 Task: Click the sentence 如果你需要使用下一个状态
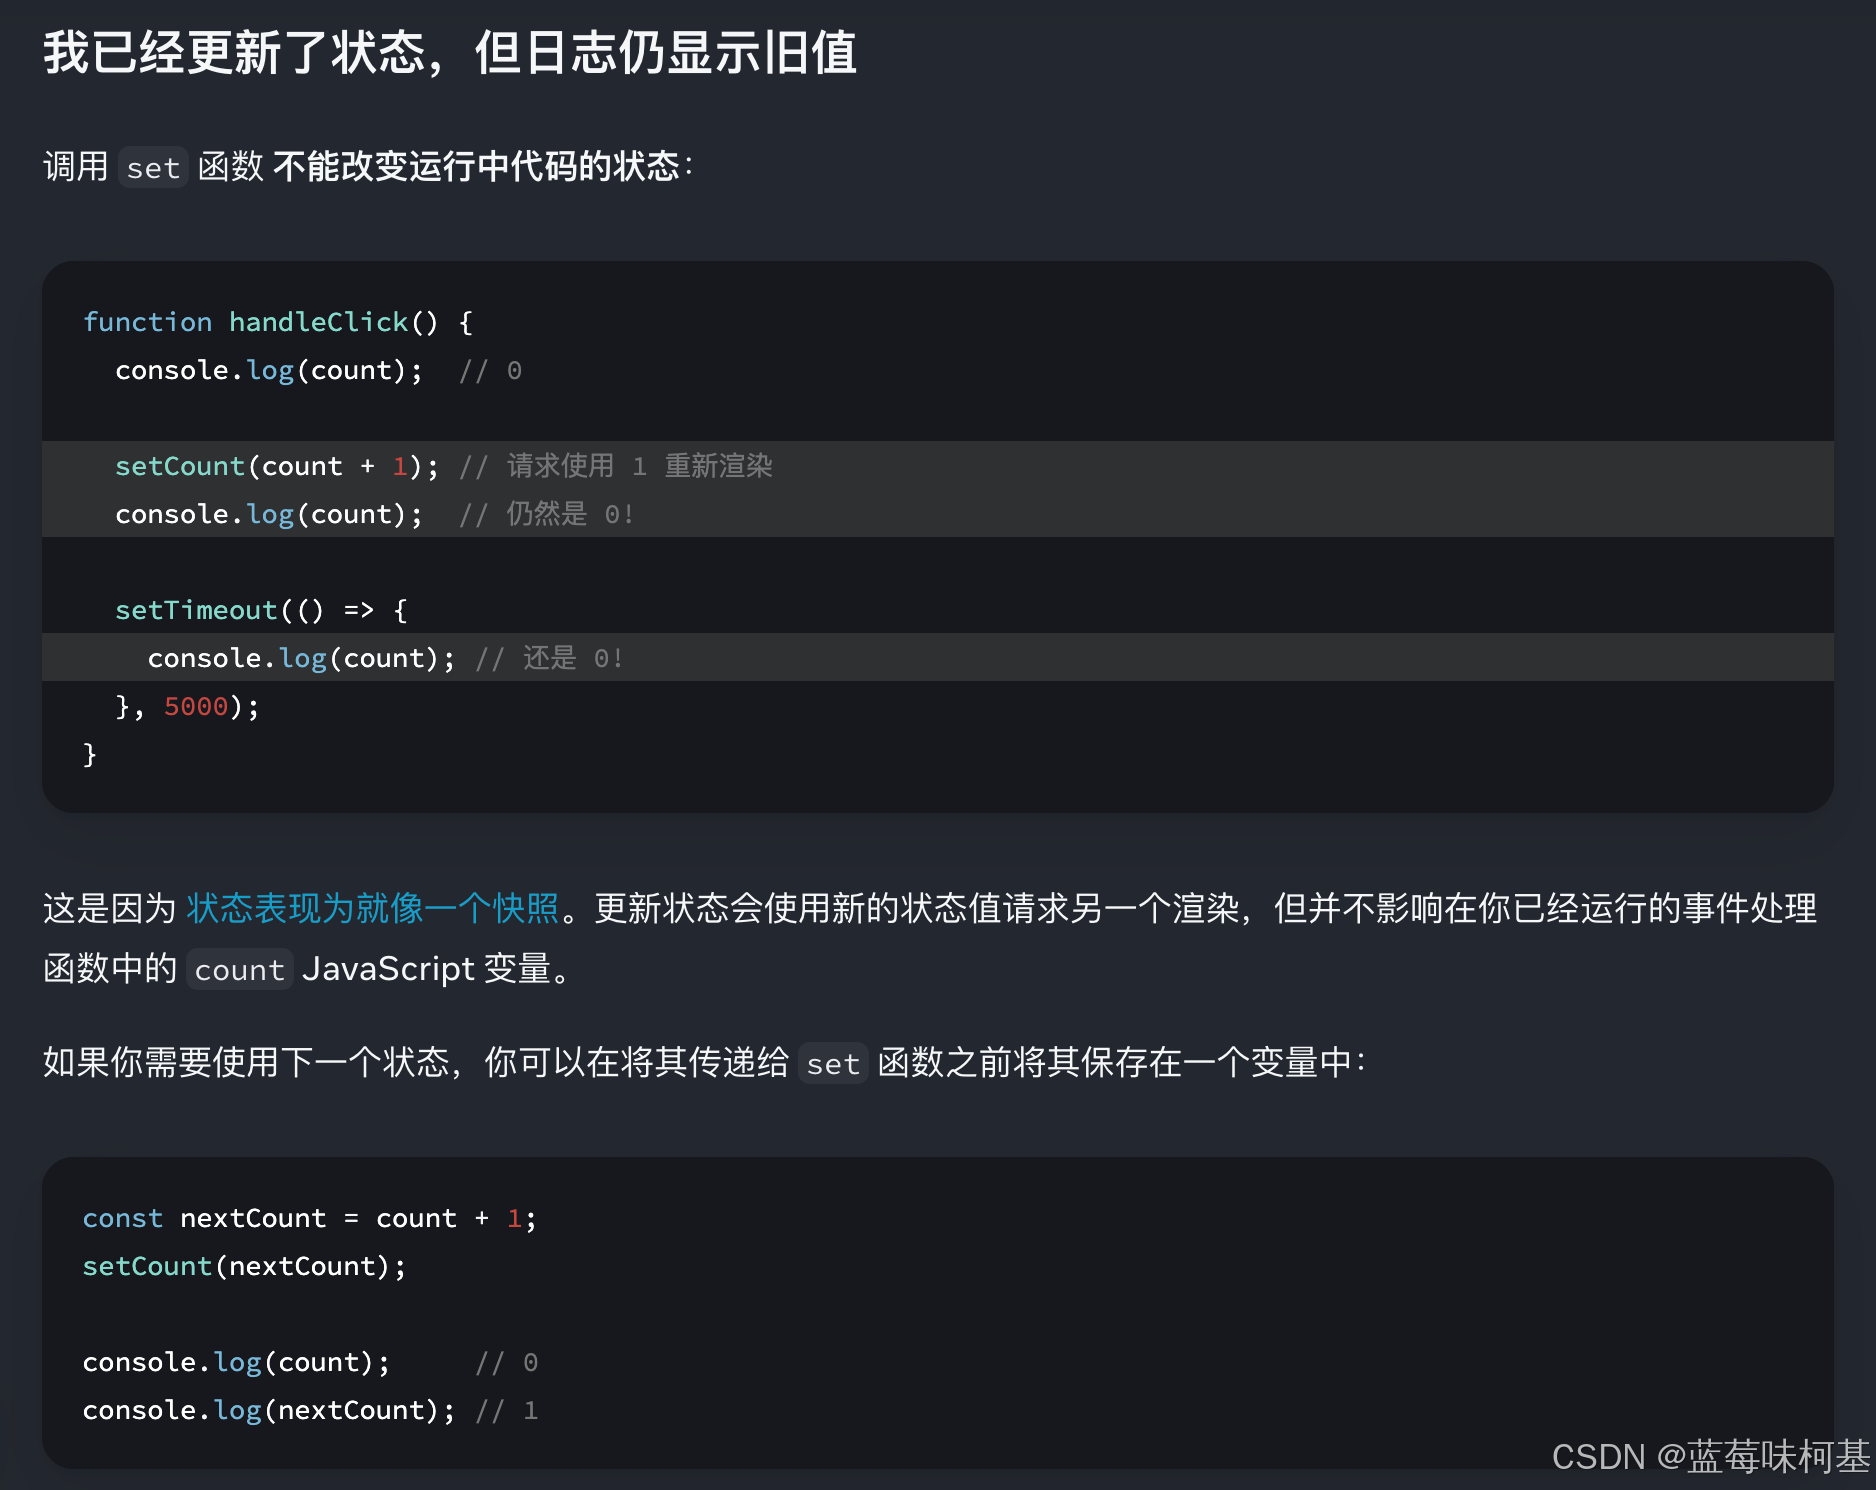click(x=246, y=1062)
